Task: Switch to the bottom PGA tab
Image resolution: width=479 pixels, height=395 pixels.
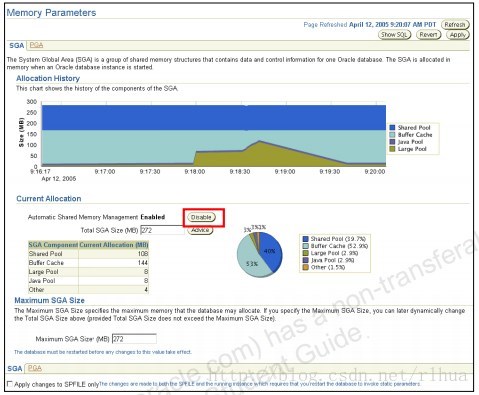Action: click(35, 368)
